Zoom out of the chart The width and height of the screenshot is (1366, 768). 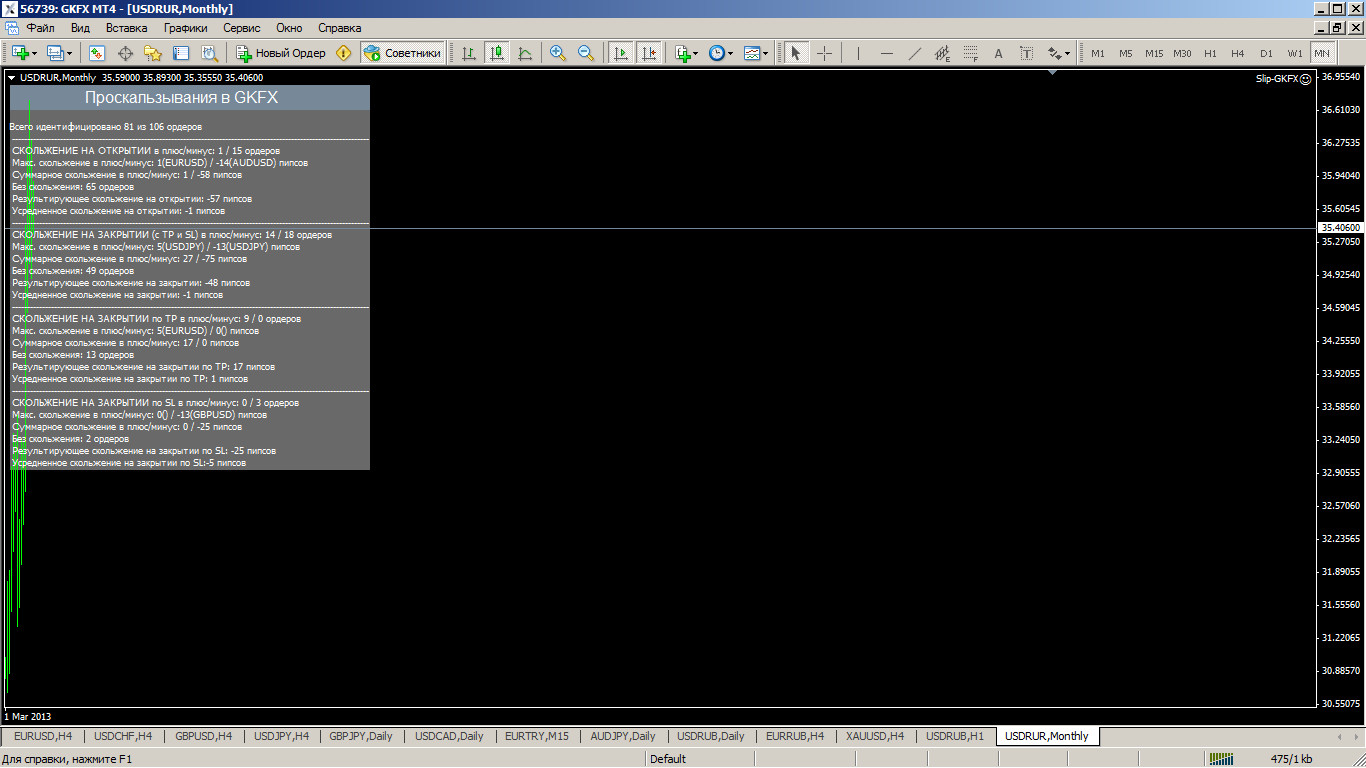[x=586, y=53]
